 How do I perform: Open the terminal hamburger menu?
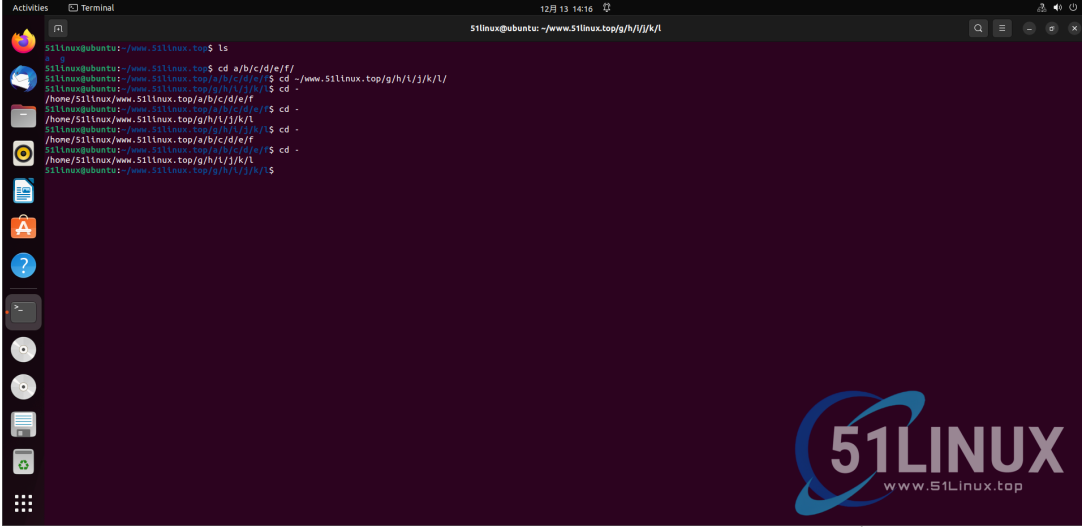[x=1002, y=28]
